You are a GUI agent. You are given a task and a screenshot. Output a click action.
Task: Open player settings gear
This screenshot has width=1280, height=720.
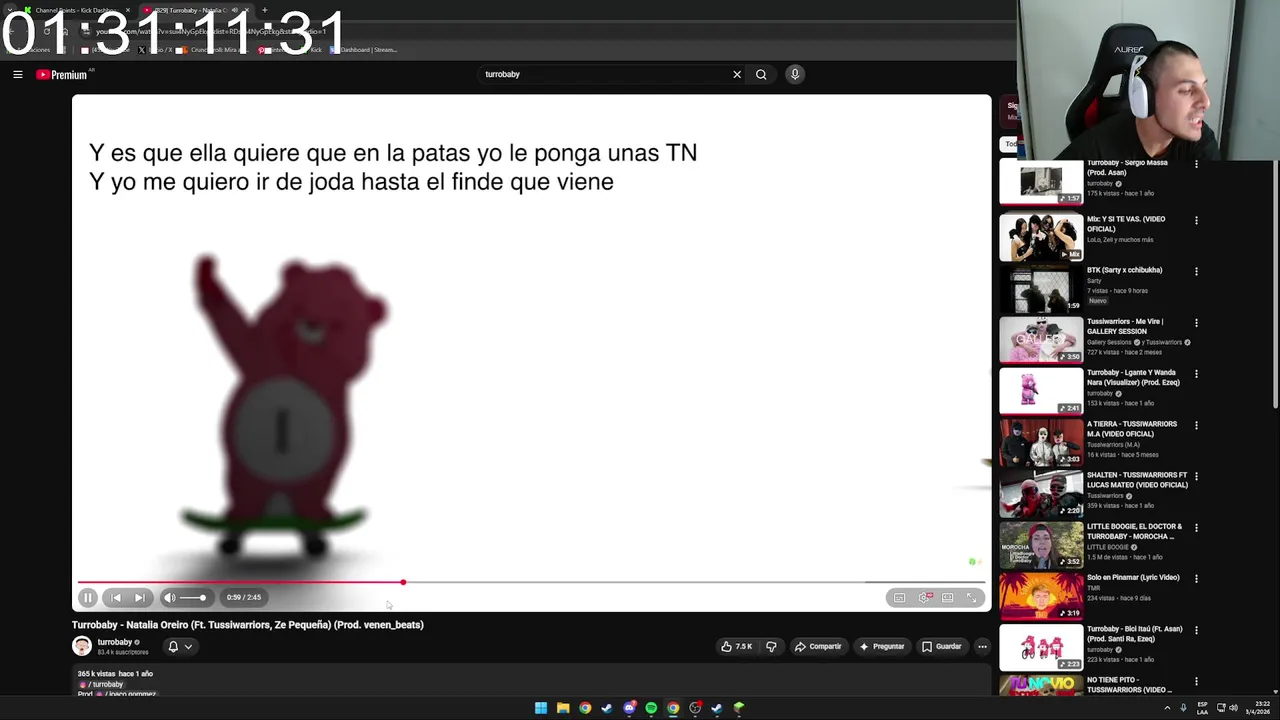pos(924,597)
